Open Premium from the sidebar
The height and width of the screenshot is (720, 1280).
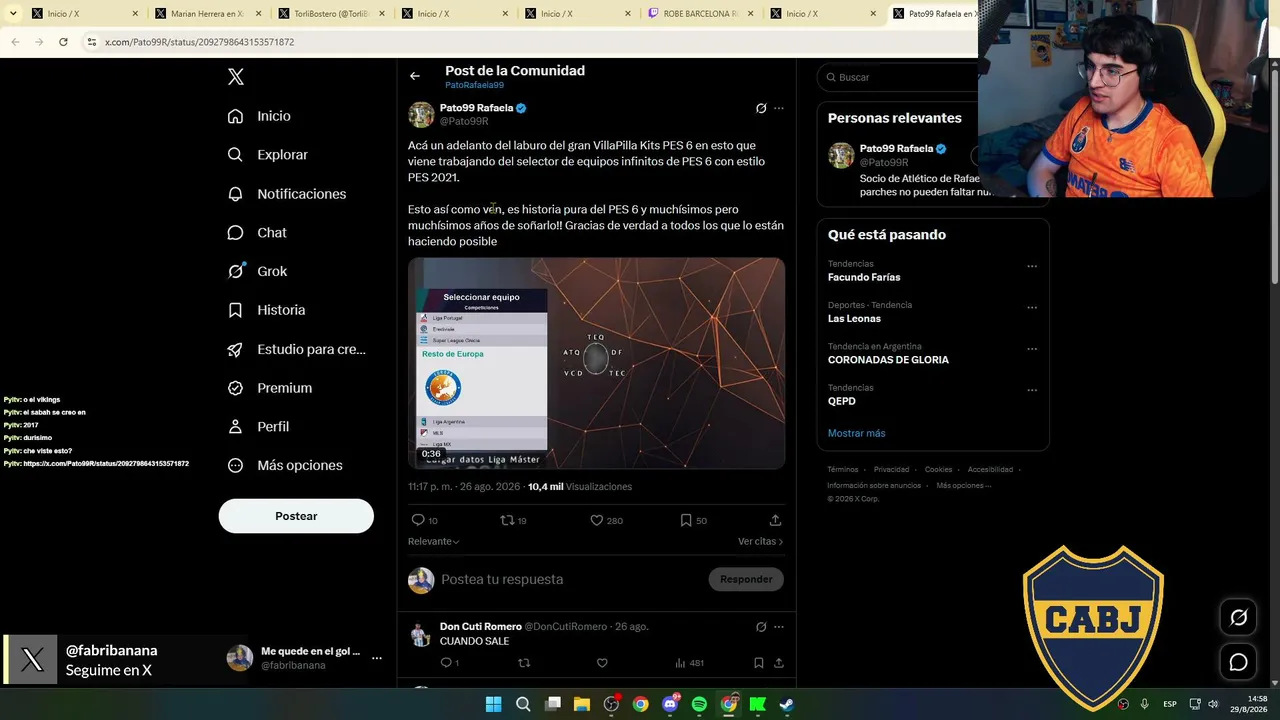270,388
